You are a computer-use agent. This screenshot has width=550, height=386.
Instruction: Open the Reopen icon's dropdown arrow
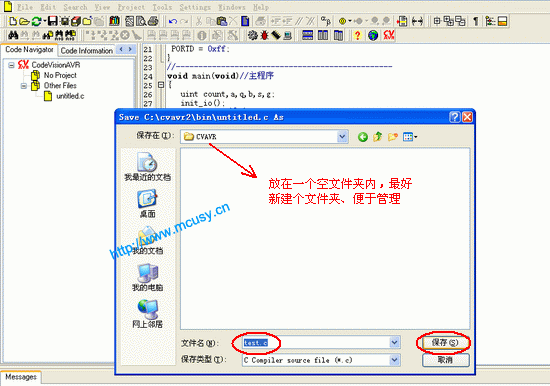(45, 21)
